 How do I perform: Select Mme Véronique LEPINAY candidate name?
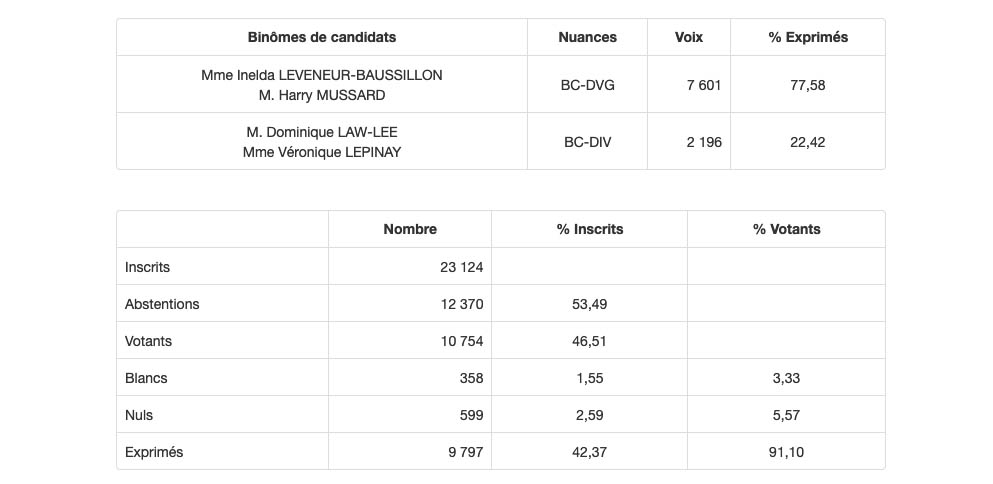[321, 152]
